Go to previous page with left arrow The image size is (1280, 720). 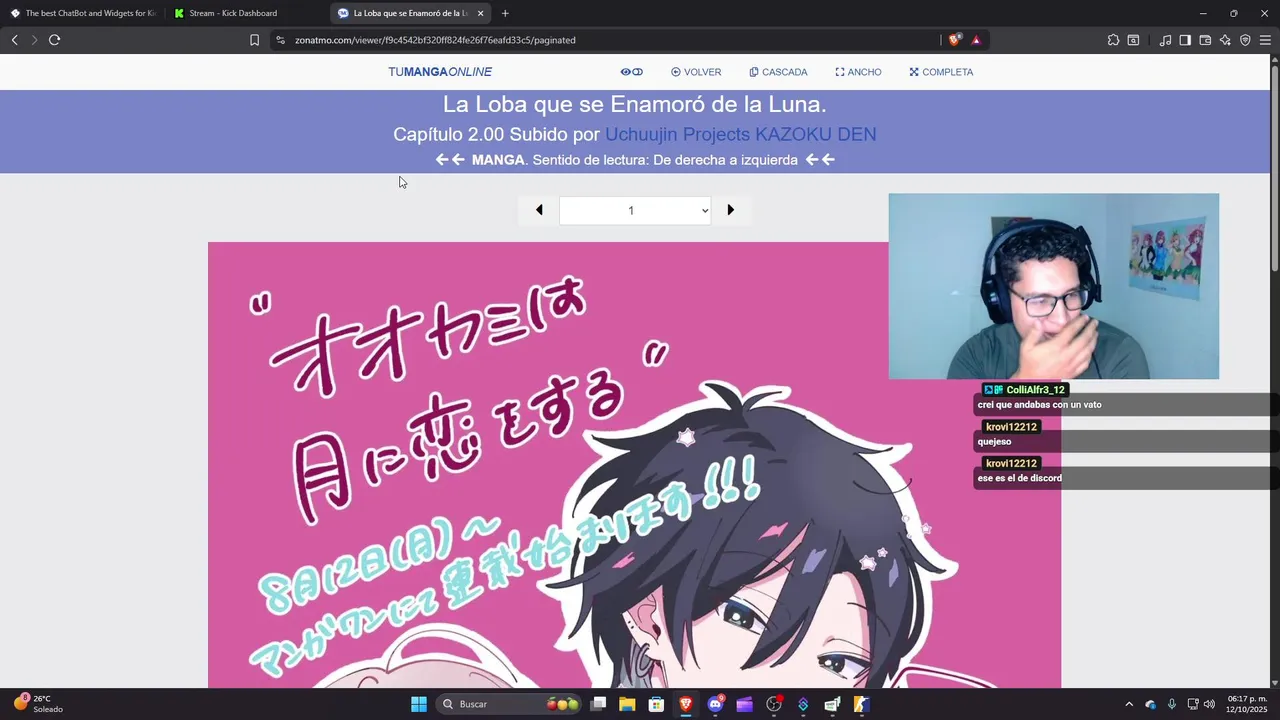click(539, 210)
